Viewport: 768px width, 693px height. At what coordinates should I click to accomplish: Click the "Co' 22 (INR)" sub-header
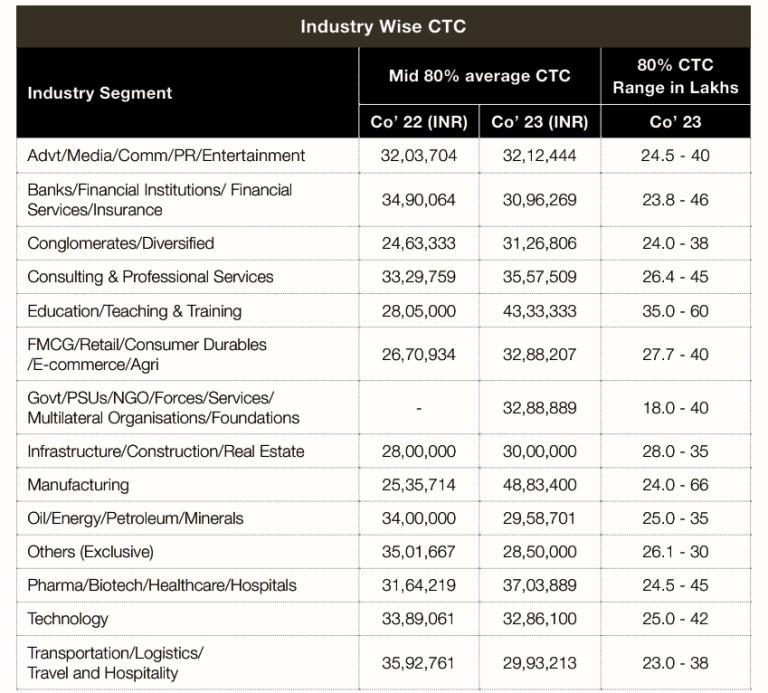[x=418, y=122]
